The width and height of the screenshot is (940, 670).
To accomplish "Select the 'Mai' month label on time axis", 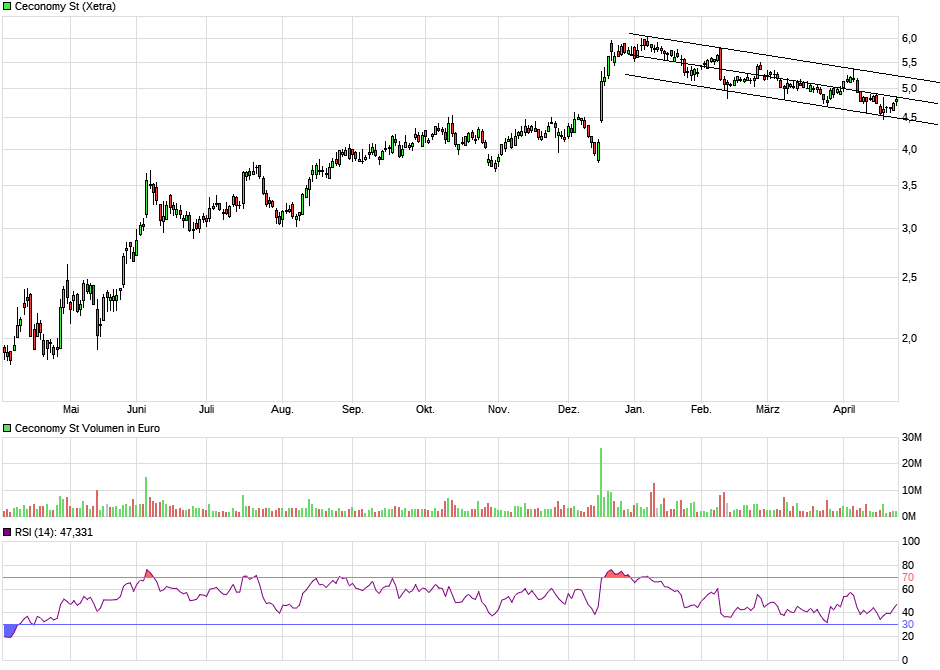I will 71,409.
